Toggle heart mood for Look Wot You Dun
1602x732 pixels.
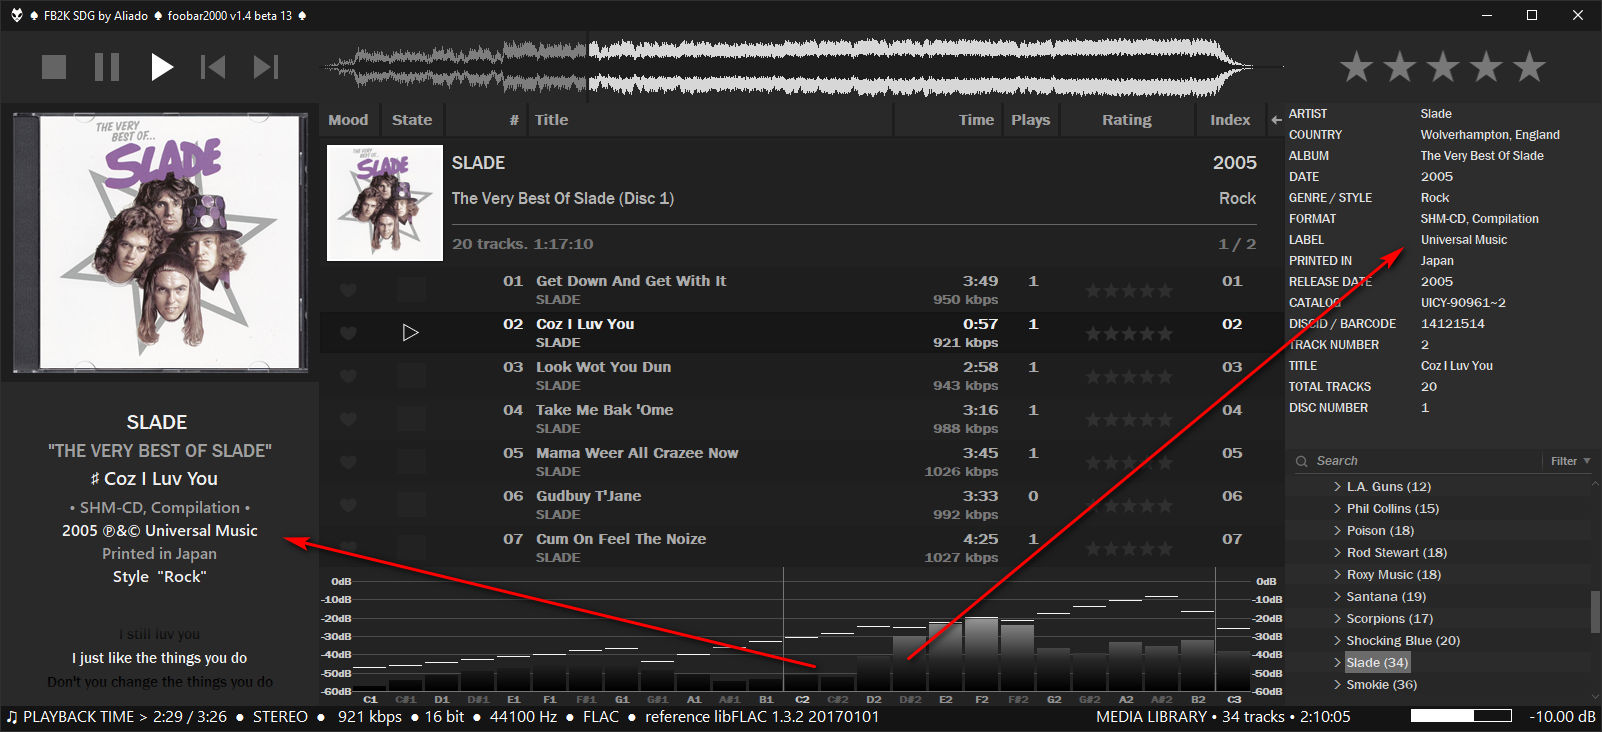click(x=348, y=376)
